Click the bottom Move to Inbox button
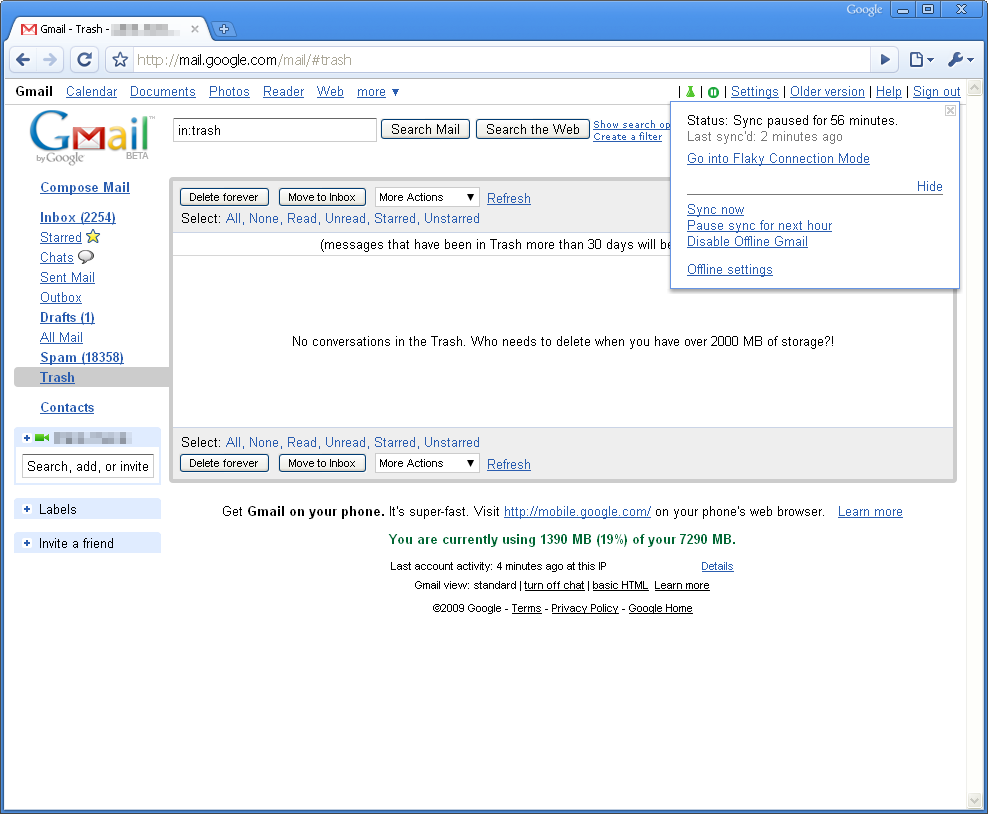This screenshot has height=814, width=988. tap(322, 463)
